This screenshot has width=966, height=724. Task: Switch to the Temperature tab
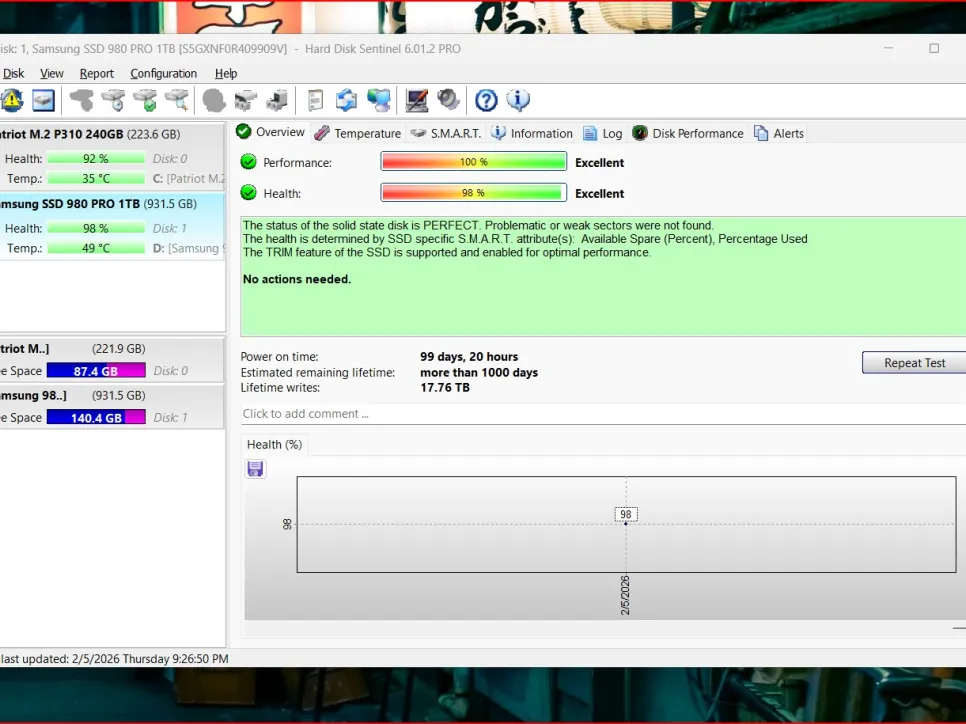[358, 133]
